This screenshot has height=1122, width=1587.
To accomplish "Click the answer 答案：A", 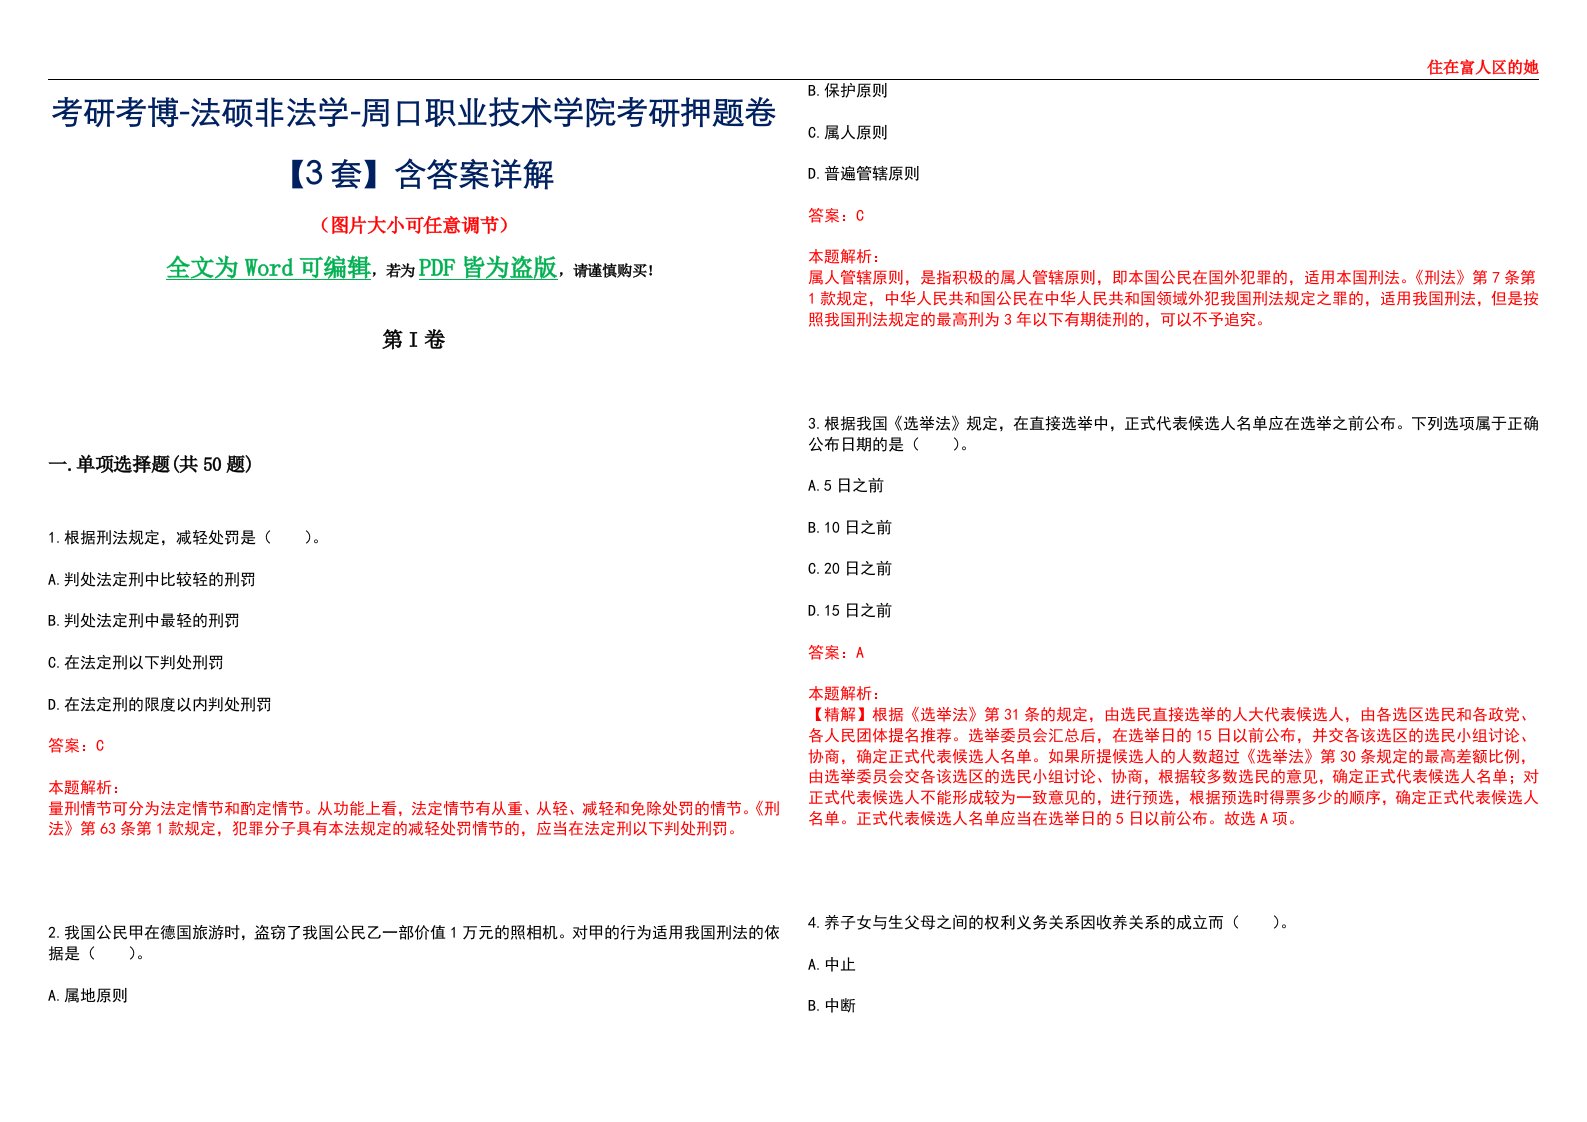I will [836, 653].
